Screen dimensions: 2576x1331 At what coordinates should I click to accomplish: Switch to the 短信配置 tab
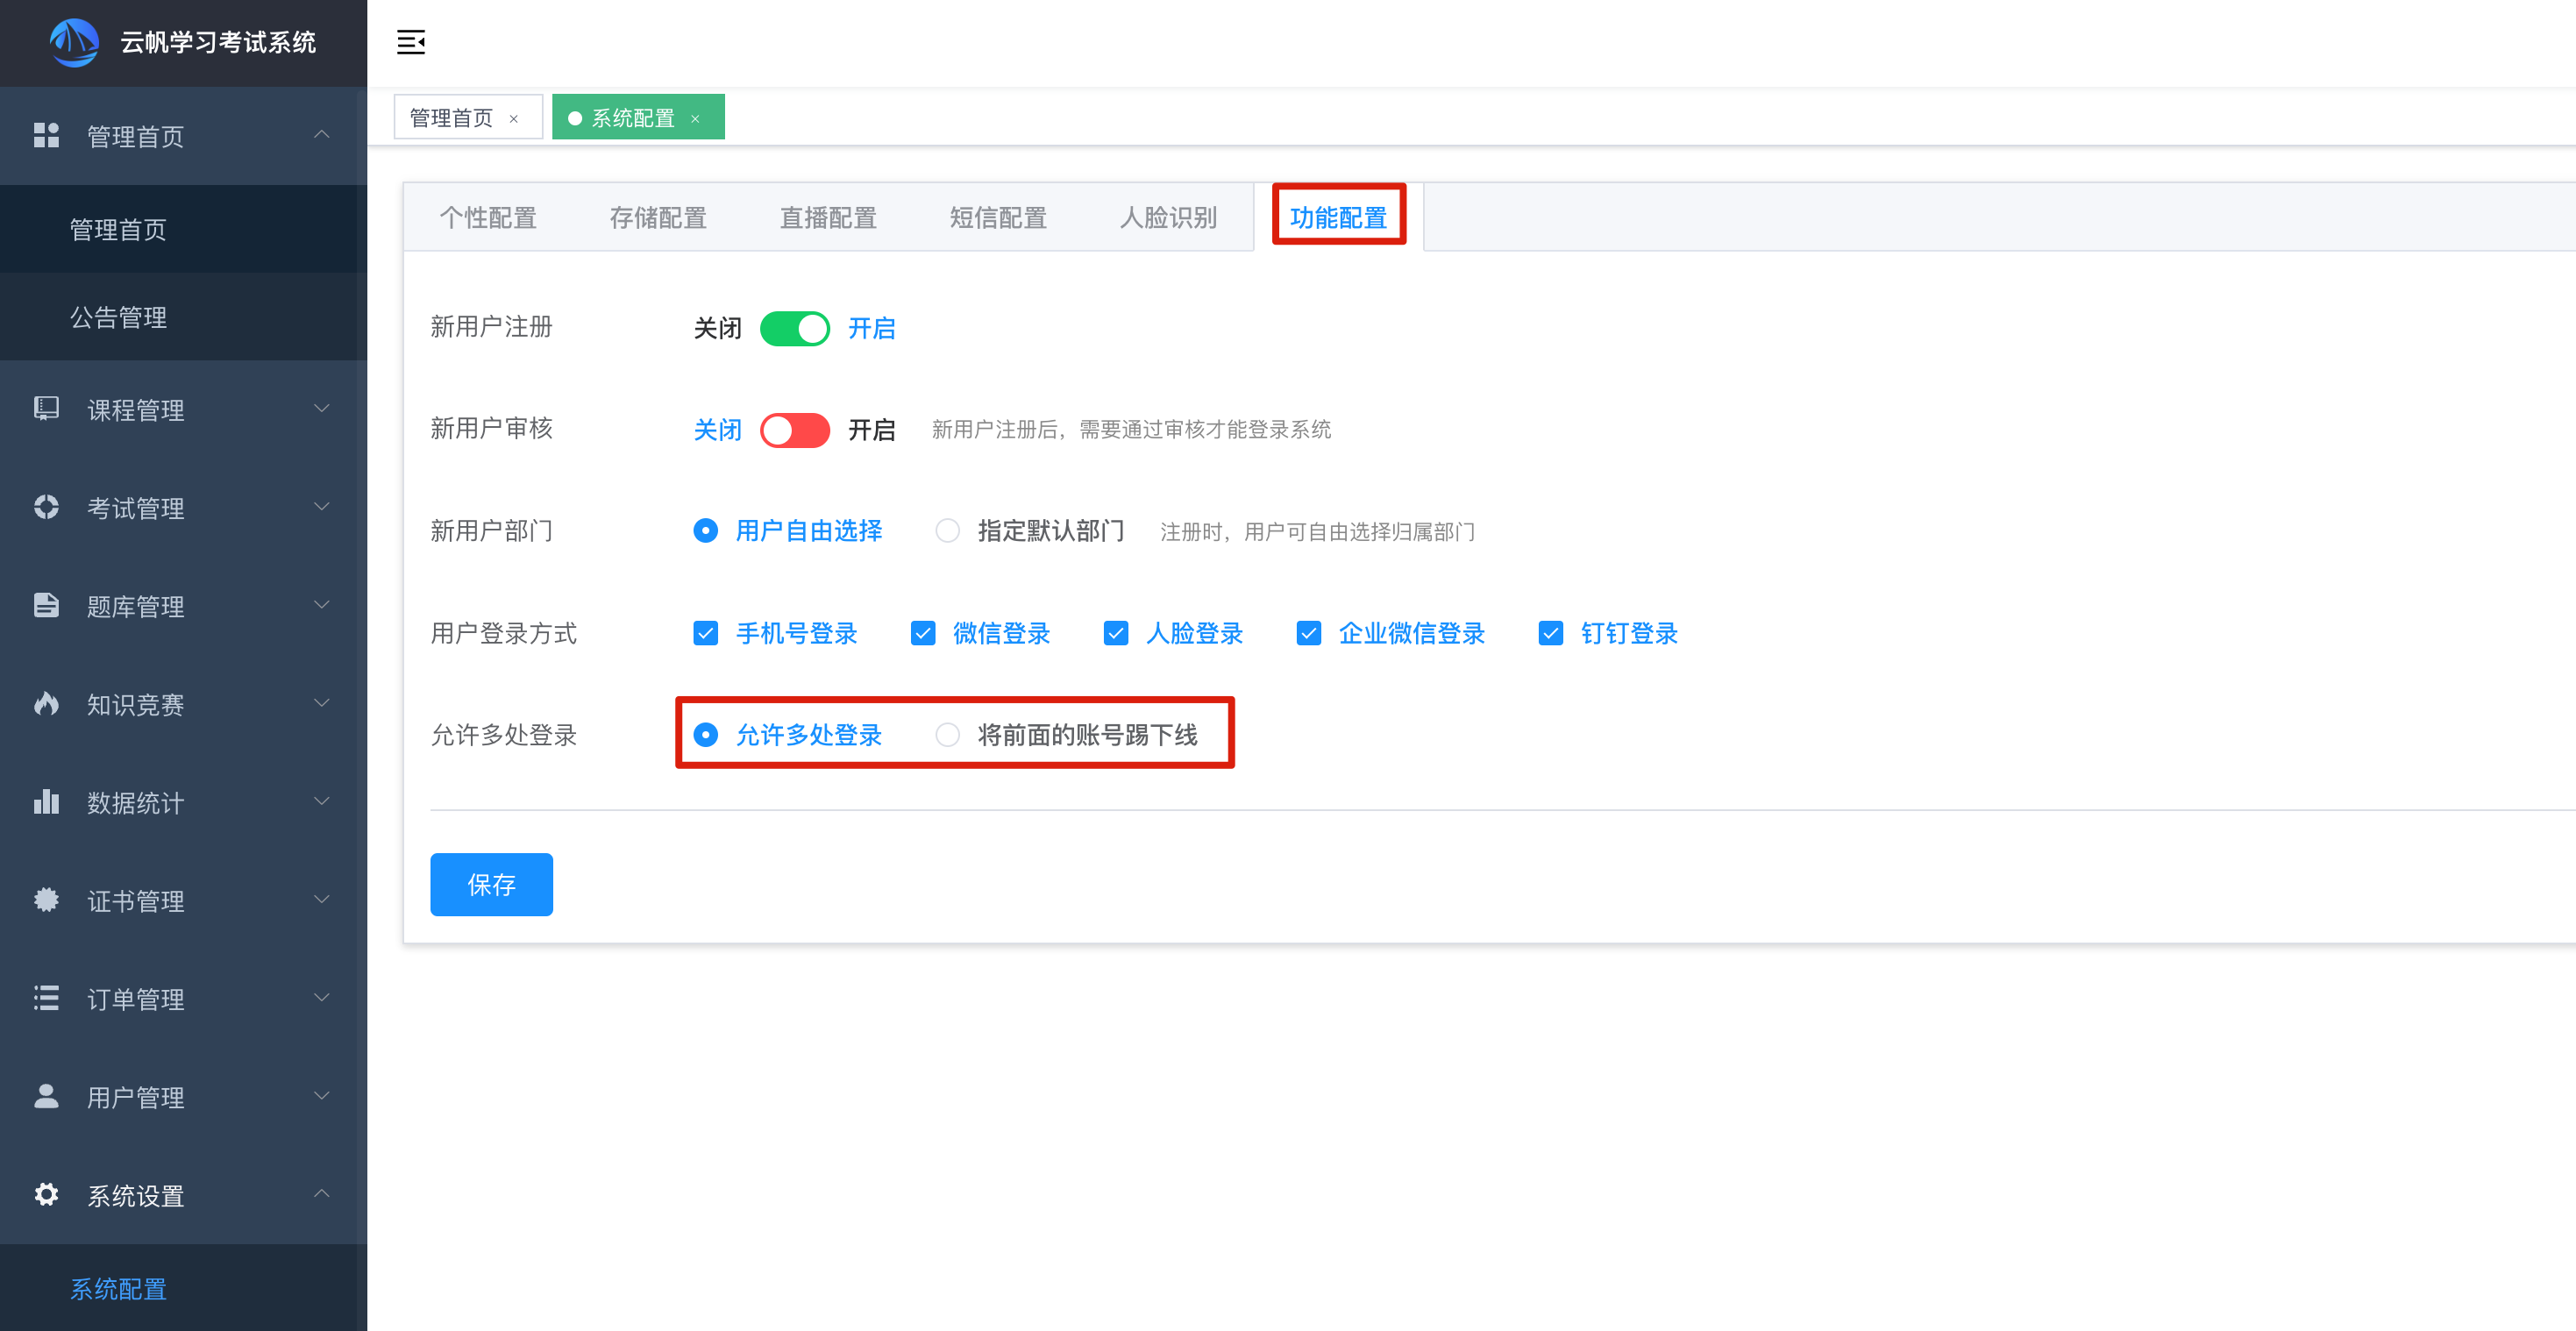click(999, 217)
